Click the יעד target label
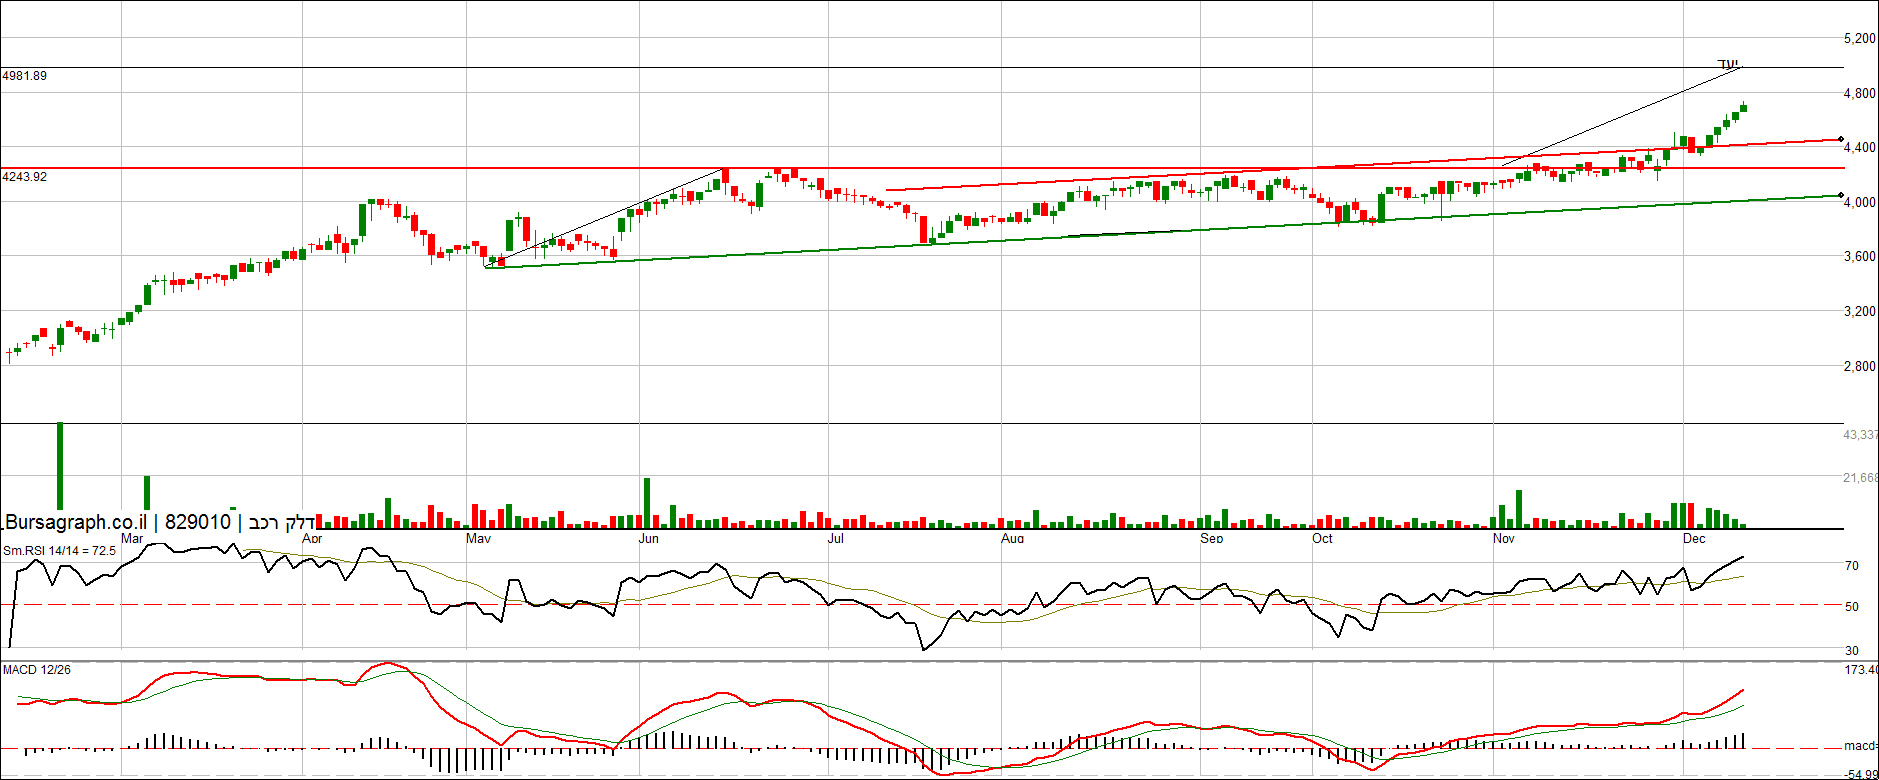The image size is (1879, 780). pos(1728,64)
